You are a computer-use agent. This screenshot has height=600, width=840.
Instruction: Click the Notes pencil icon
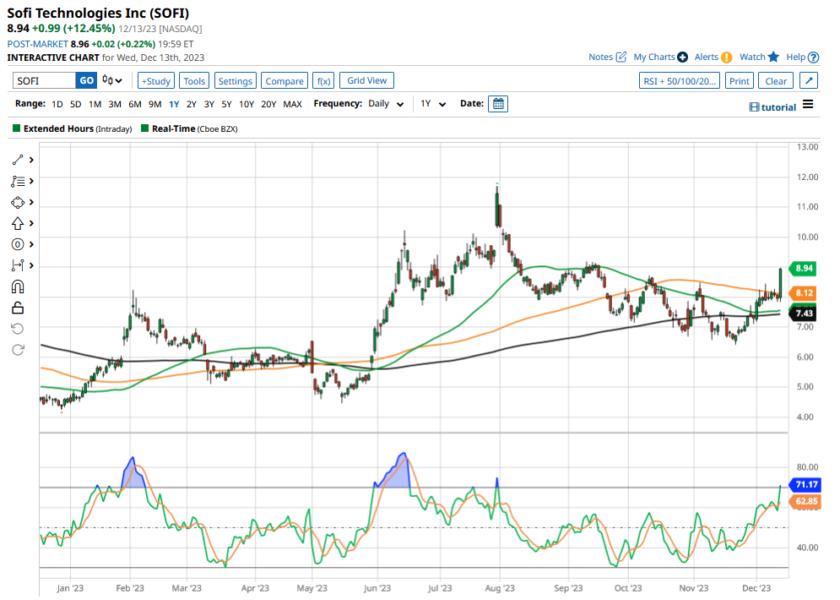pyautogui.click(x=620, y=57)
